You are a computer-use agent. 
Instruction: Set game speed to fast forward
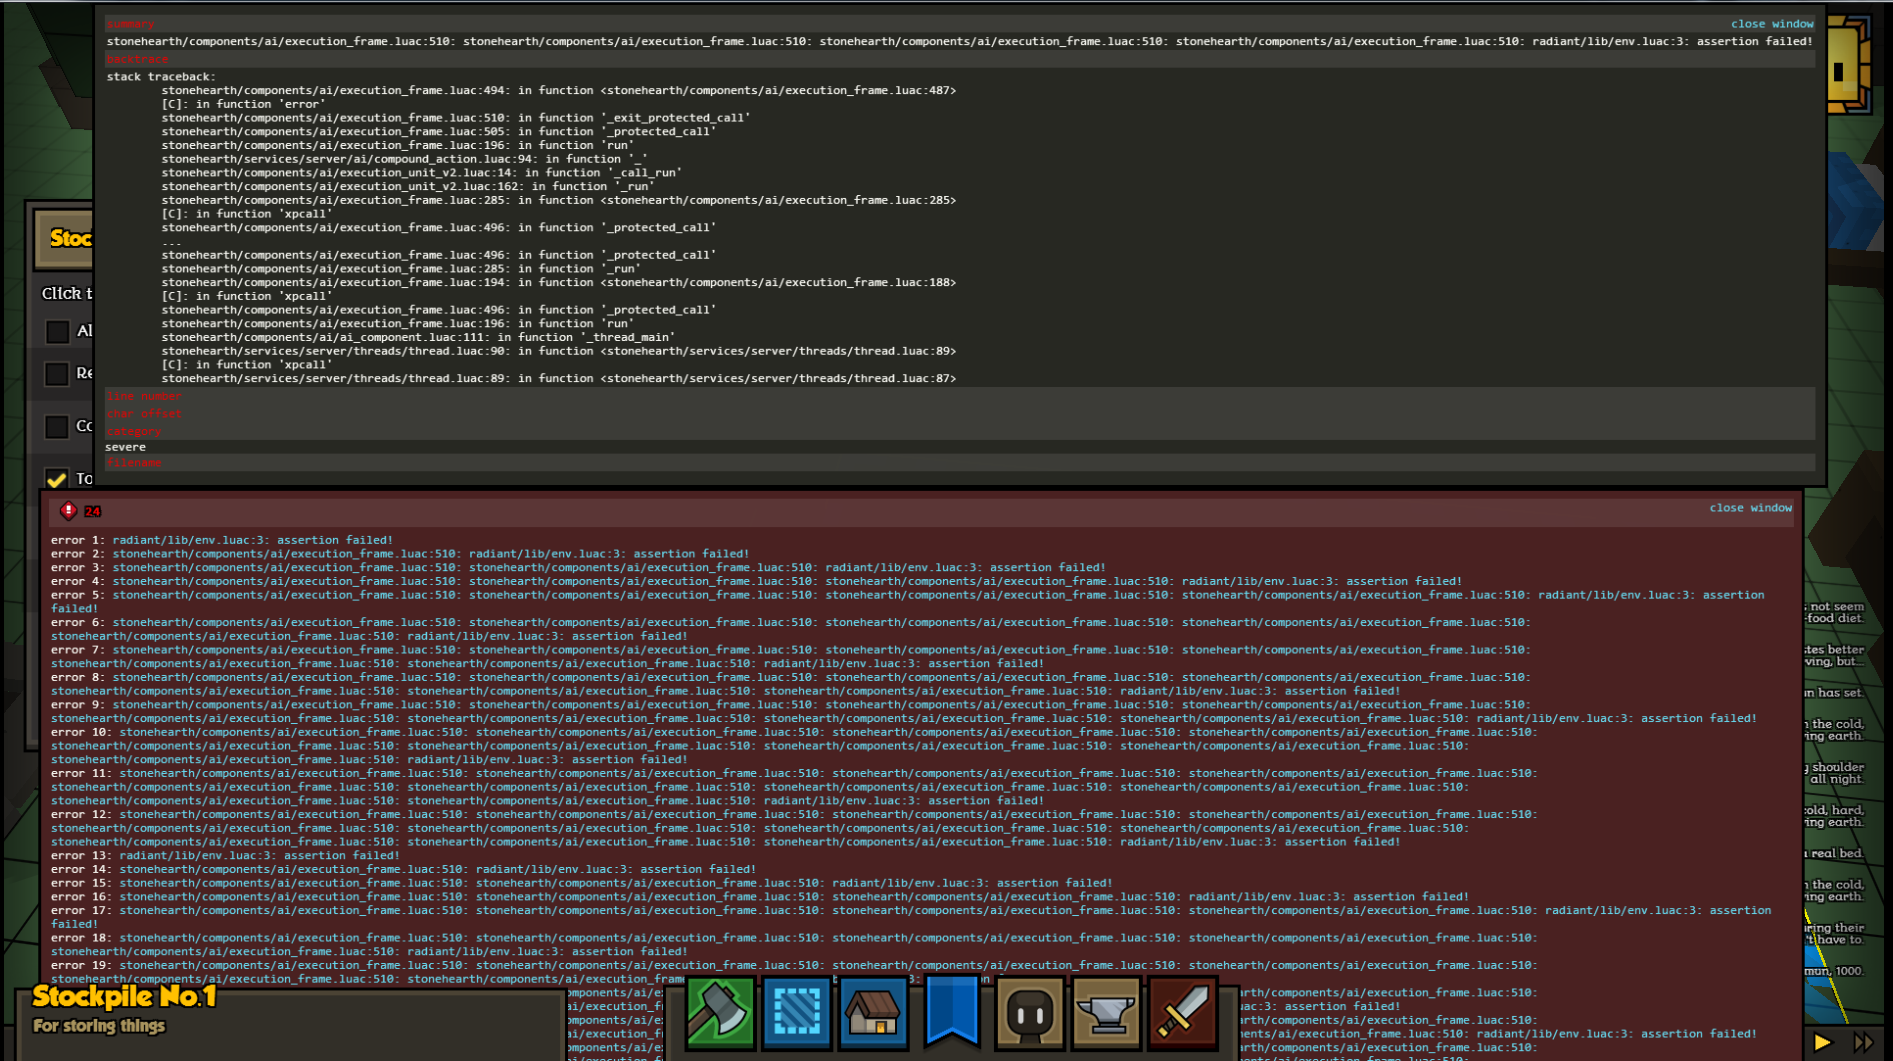point(1863,1042)
